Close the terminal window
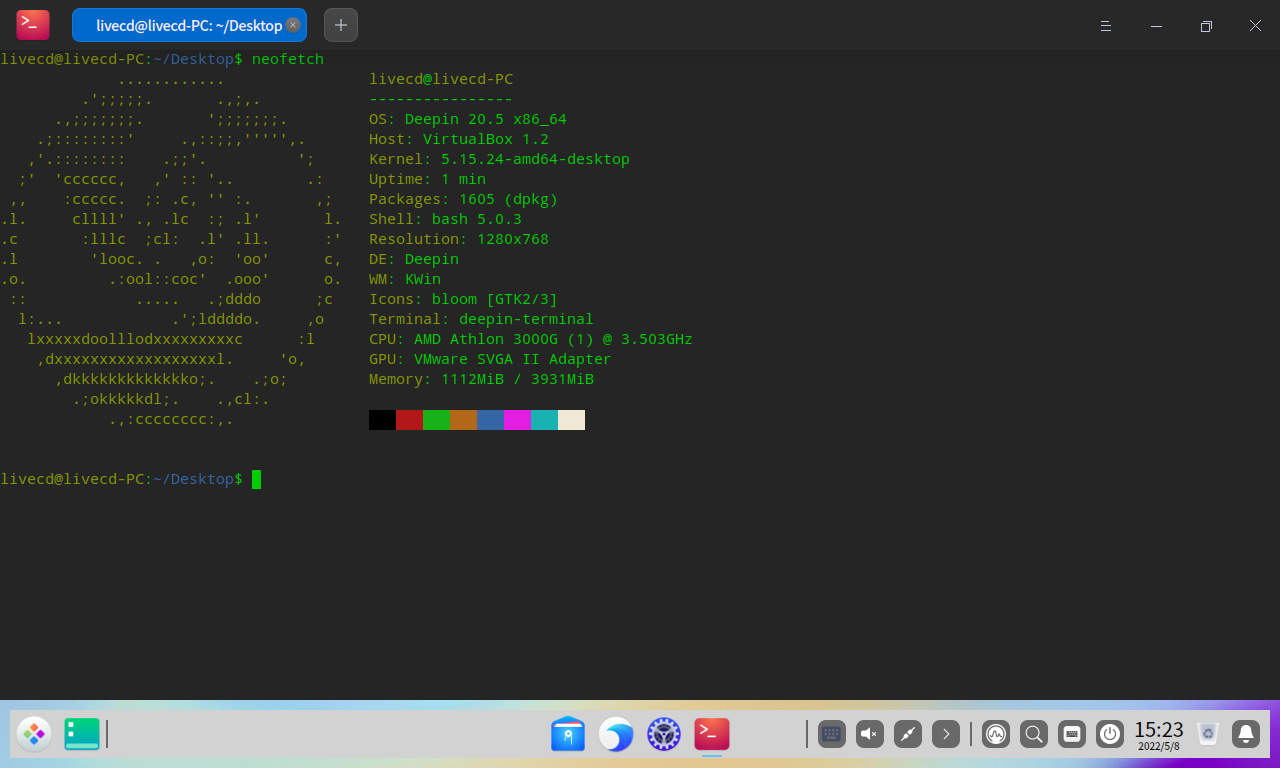This screenshot has height=768, width=1280. [x=1256, y=26]
